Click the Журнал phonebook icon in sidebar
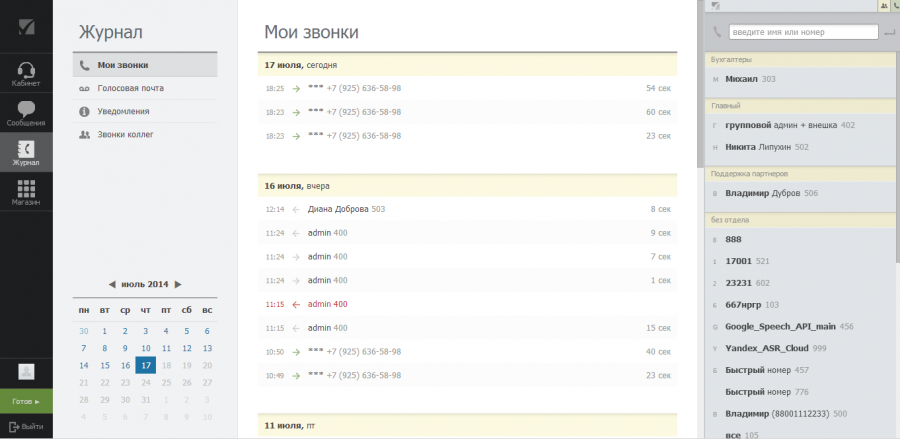Viewport: 900px width, 439px height. [x=26, y=149]
